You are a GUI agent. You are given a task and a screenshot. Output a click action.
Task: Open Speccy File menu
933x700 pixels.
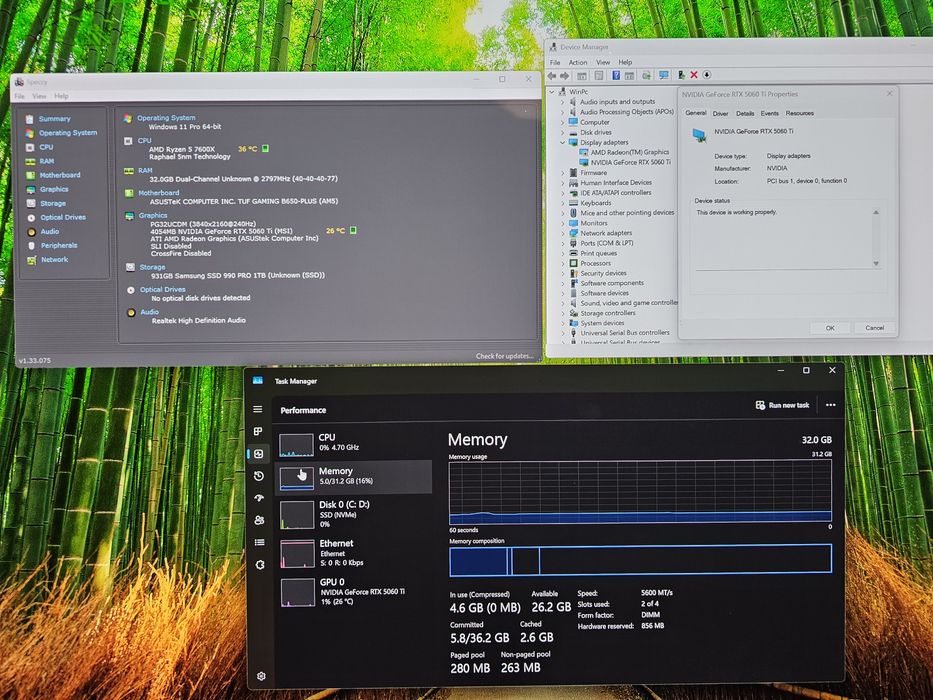[20, 96]
